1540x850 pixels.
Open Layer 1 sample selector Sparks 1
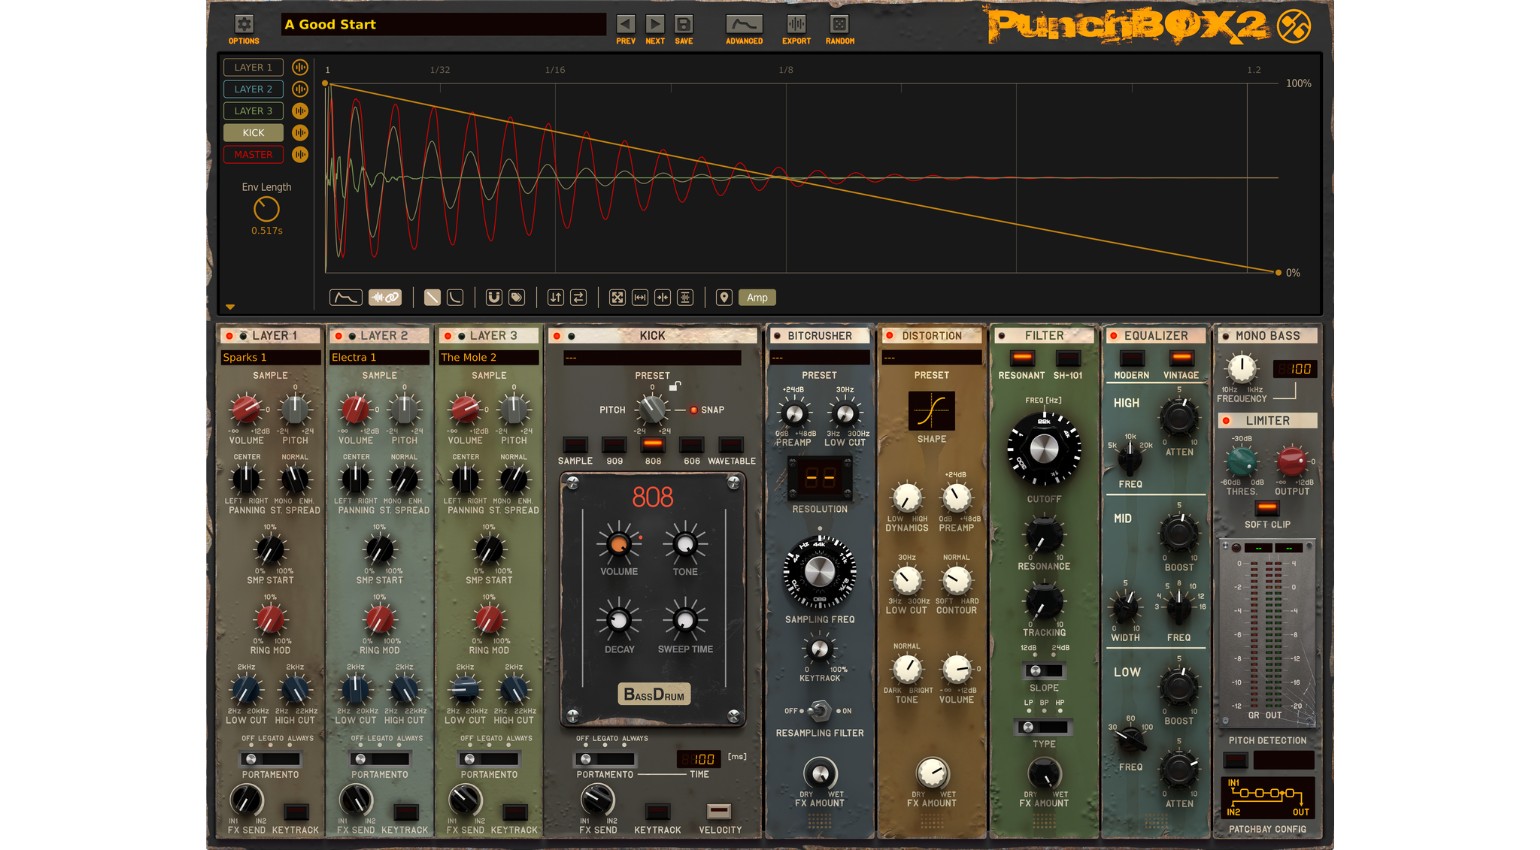coord(270,357)
